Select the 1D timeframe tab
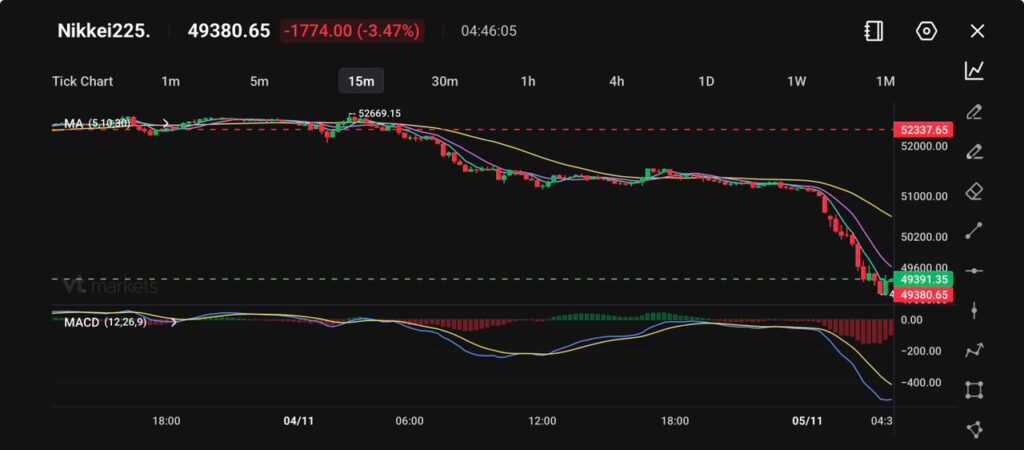Viewport: 1024px width, 450px height. pyautogui.click(x=706, y=81)
